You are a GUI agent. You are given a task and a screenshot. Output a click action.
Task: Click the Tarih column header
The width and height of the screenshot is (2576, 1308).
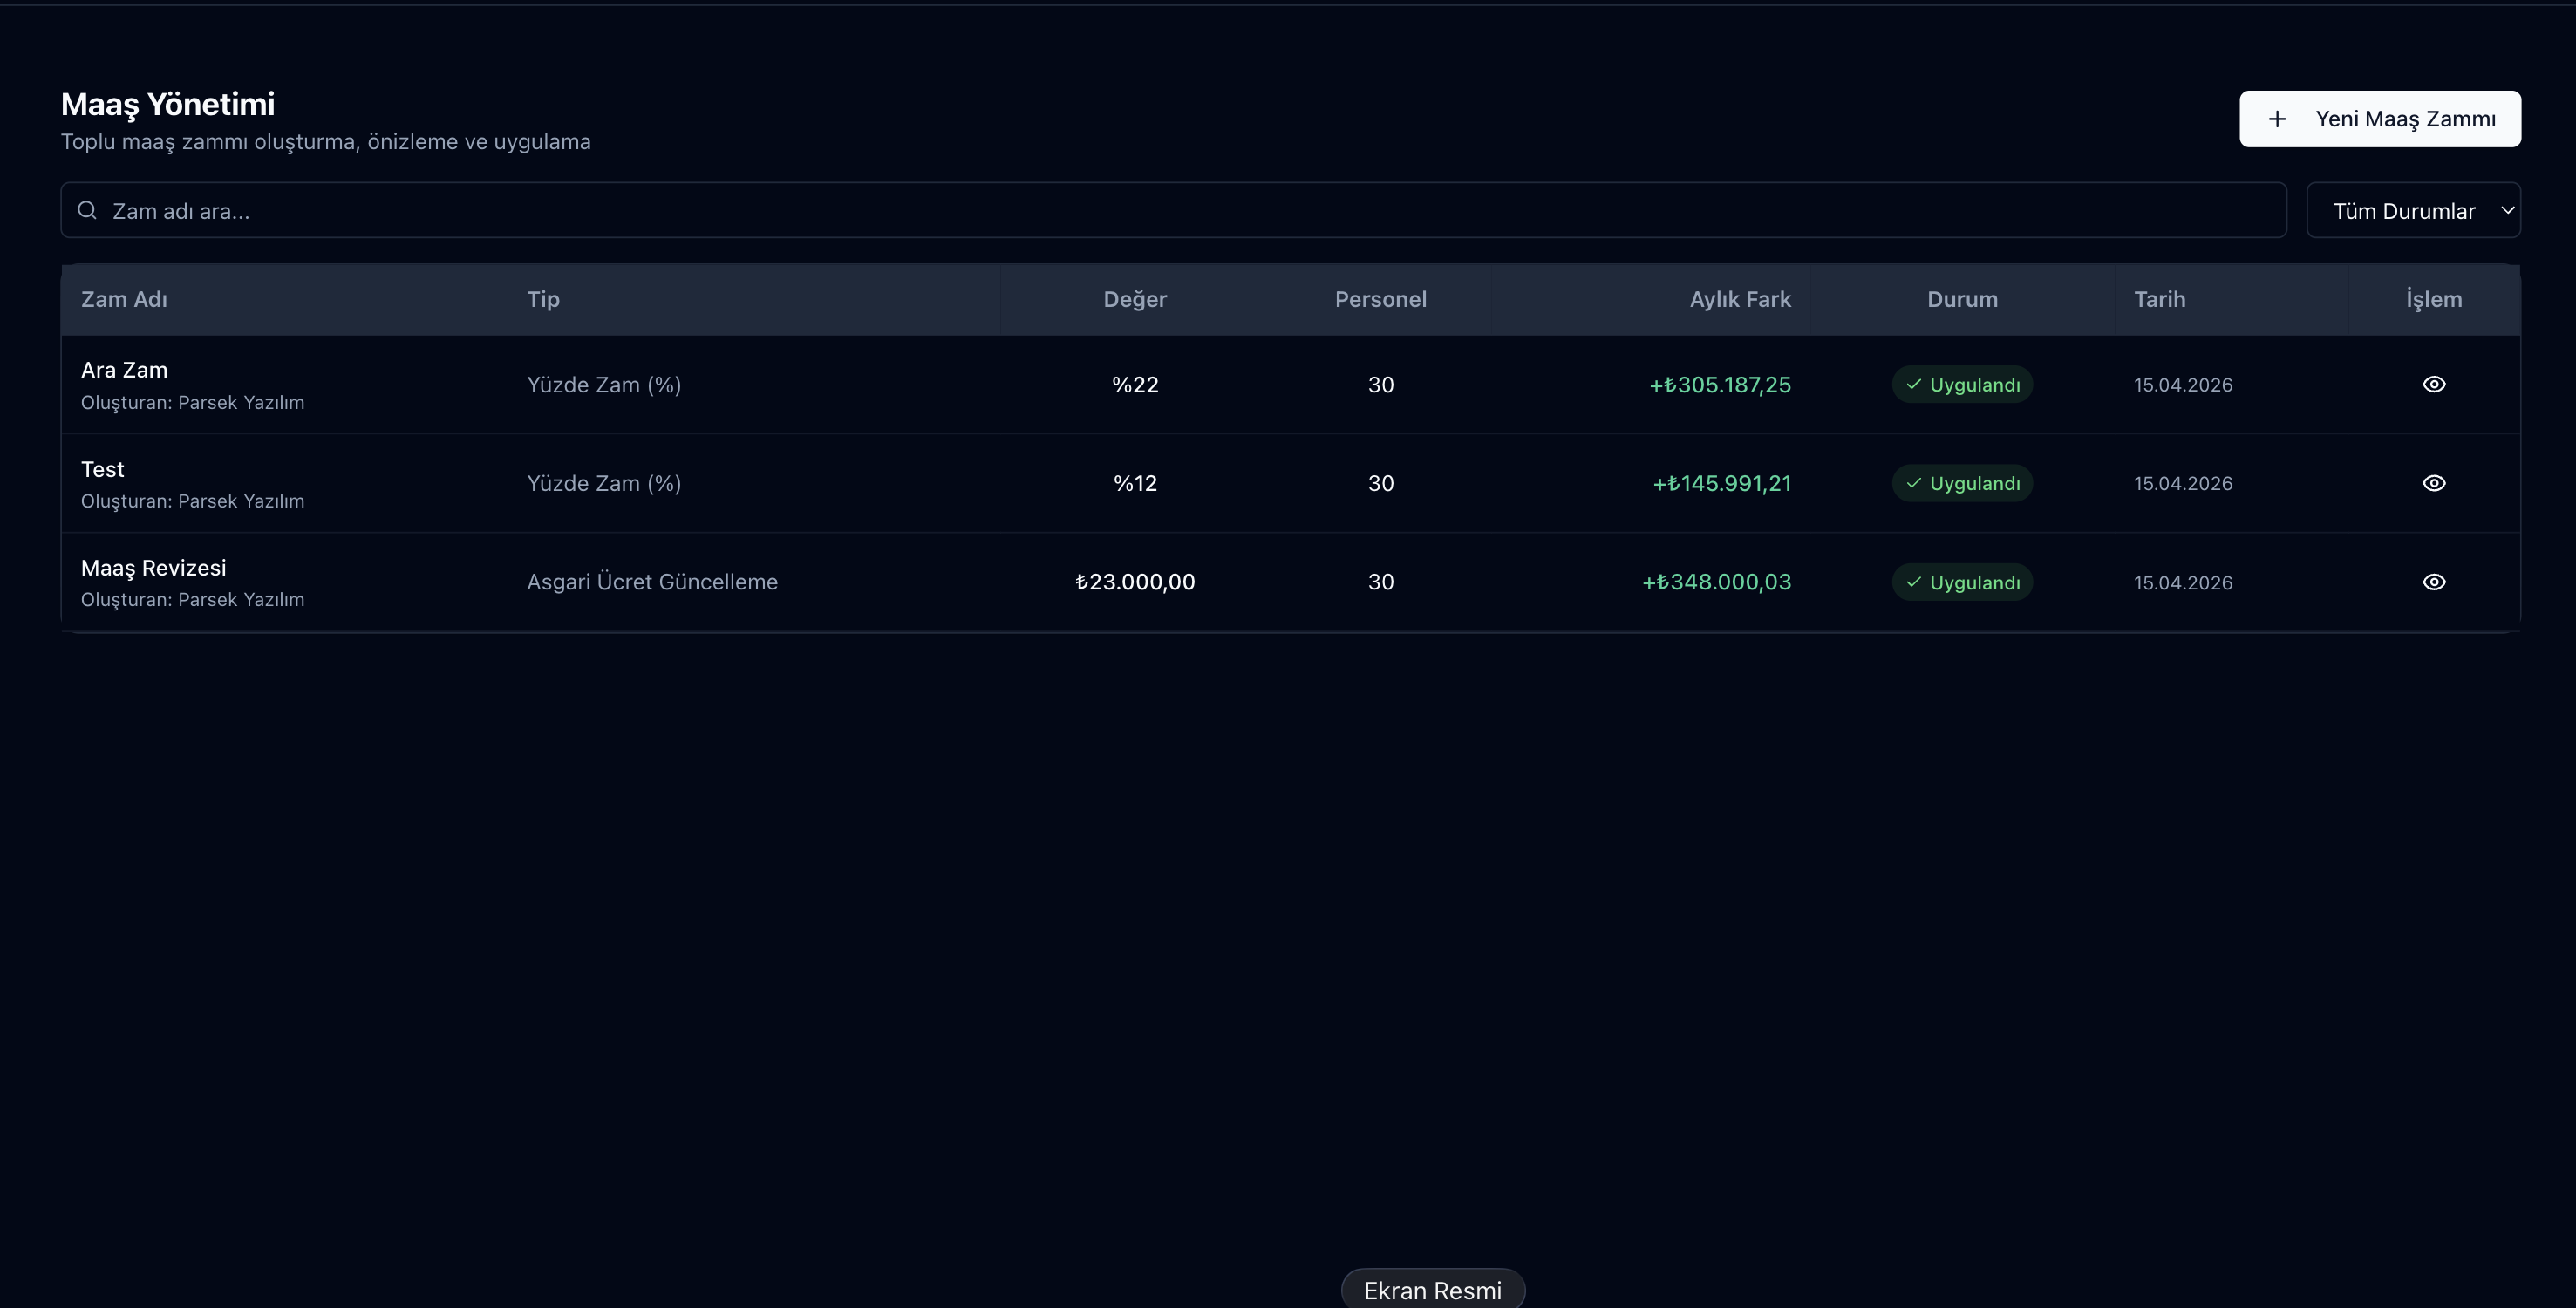point(2159,299)
